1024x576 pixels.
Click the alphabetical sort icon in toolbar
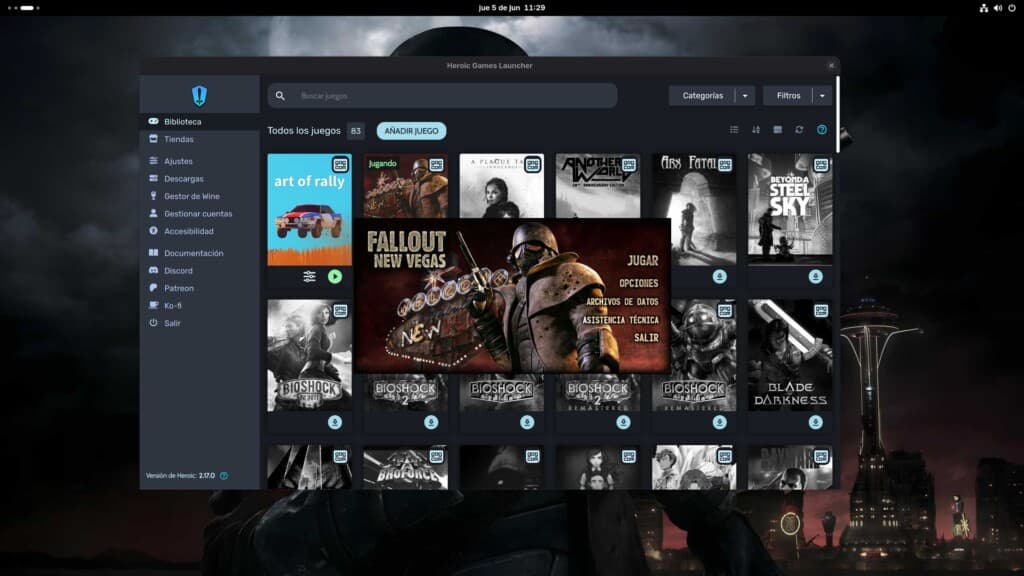pos(756,130)
